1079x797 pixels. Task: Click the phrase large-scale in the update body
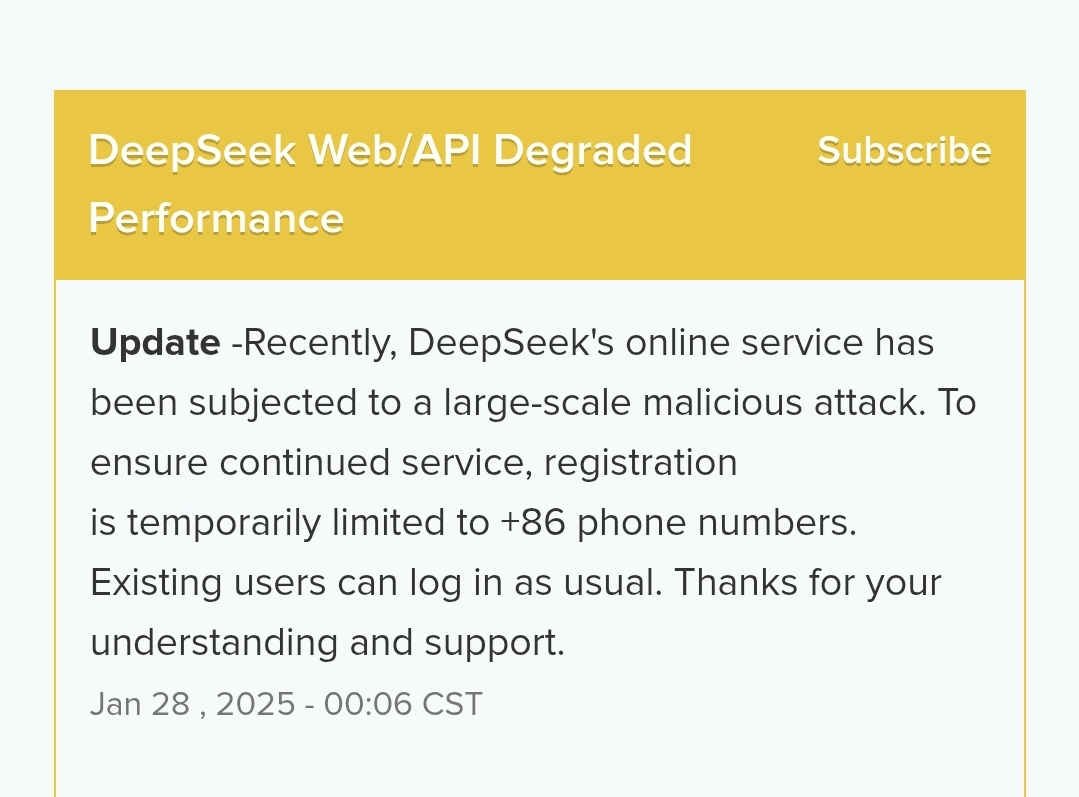[537, 403]
